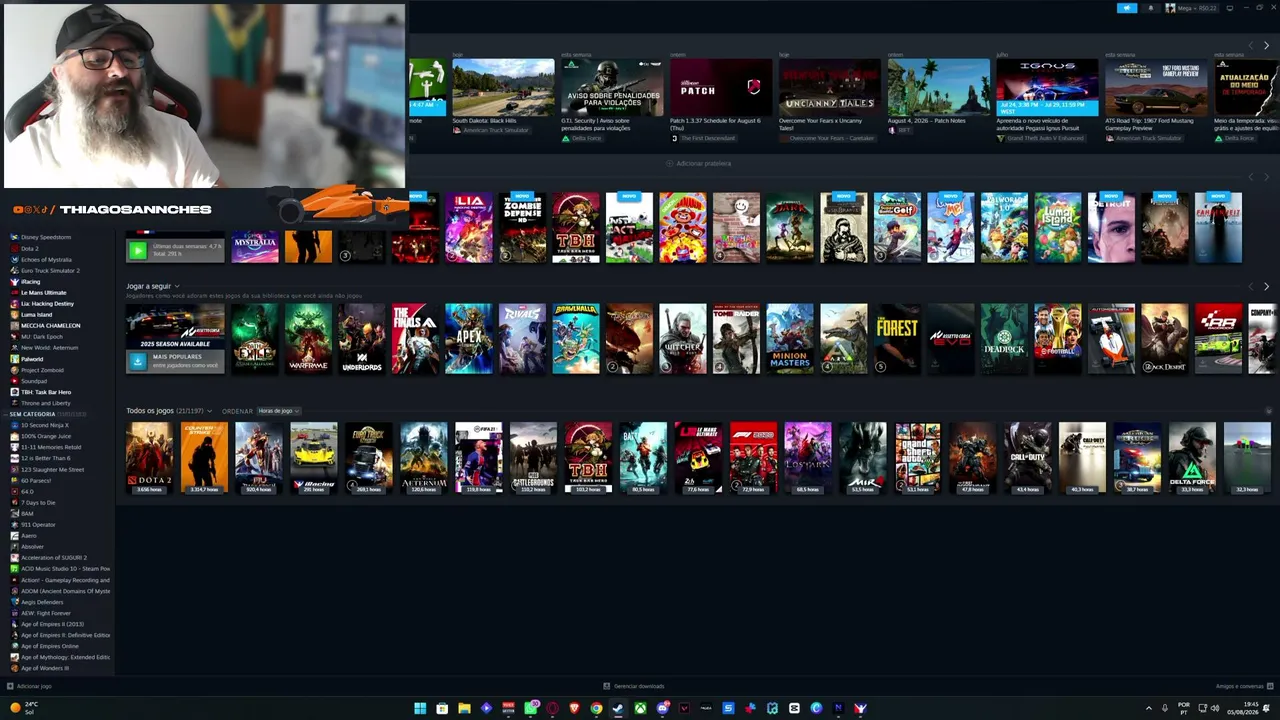Open WhatsApp from the taskbar
The height and width of the screenshot is (720, 1280).
(x=530, y=708)
